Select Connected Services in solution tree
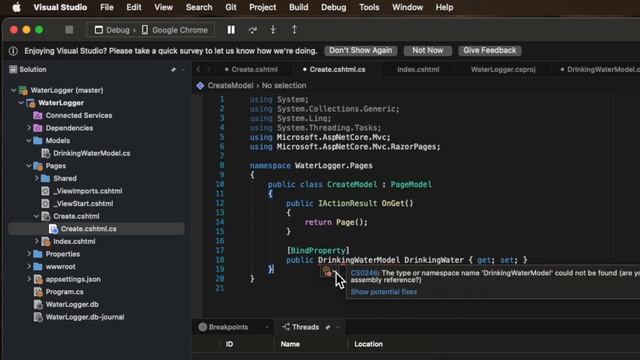The height and width of the screenshot is (360, 640). click(79, 116)
